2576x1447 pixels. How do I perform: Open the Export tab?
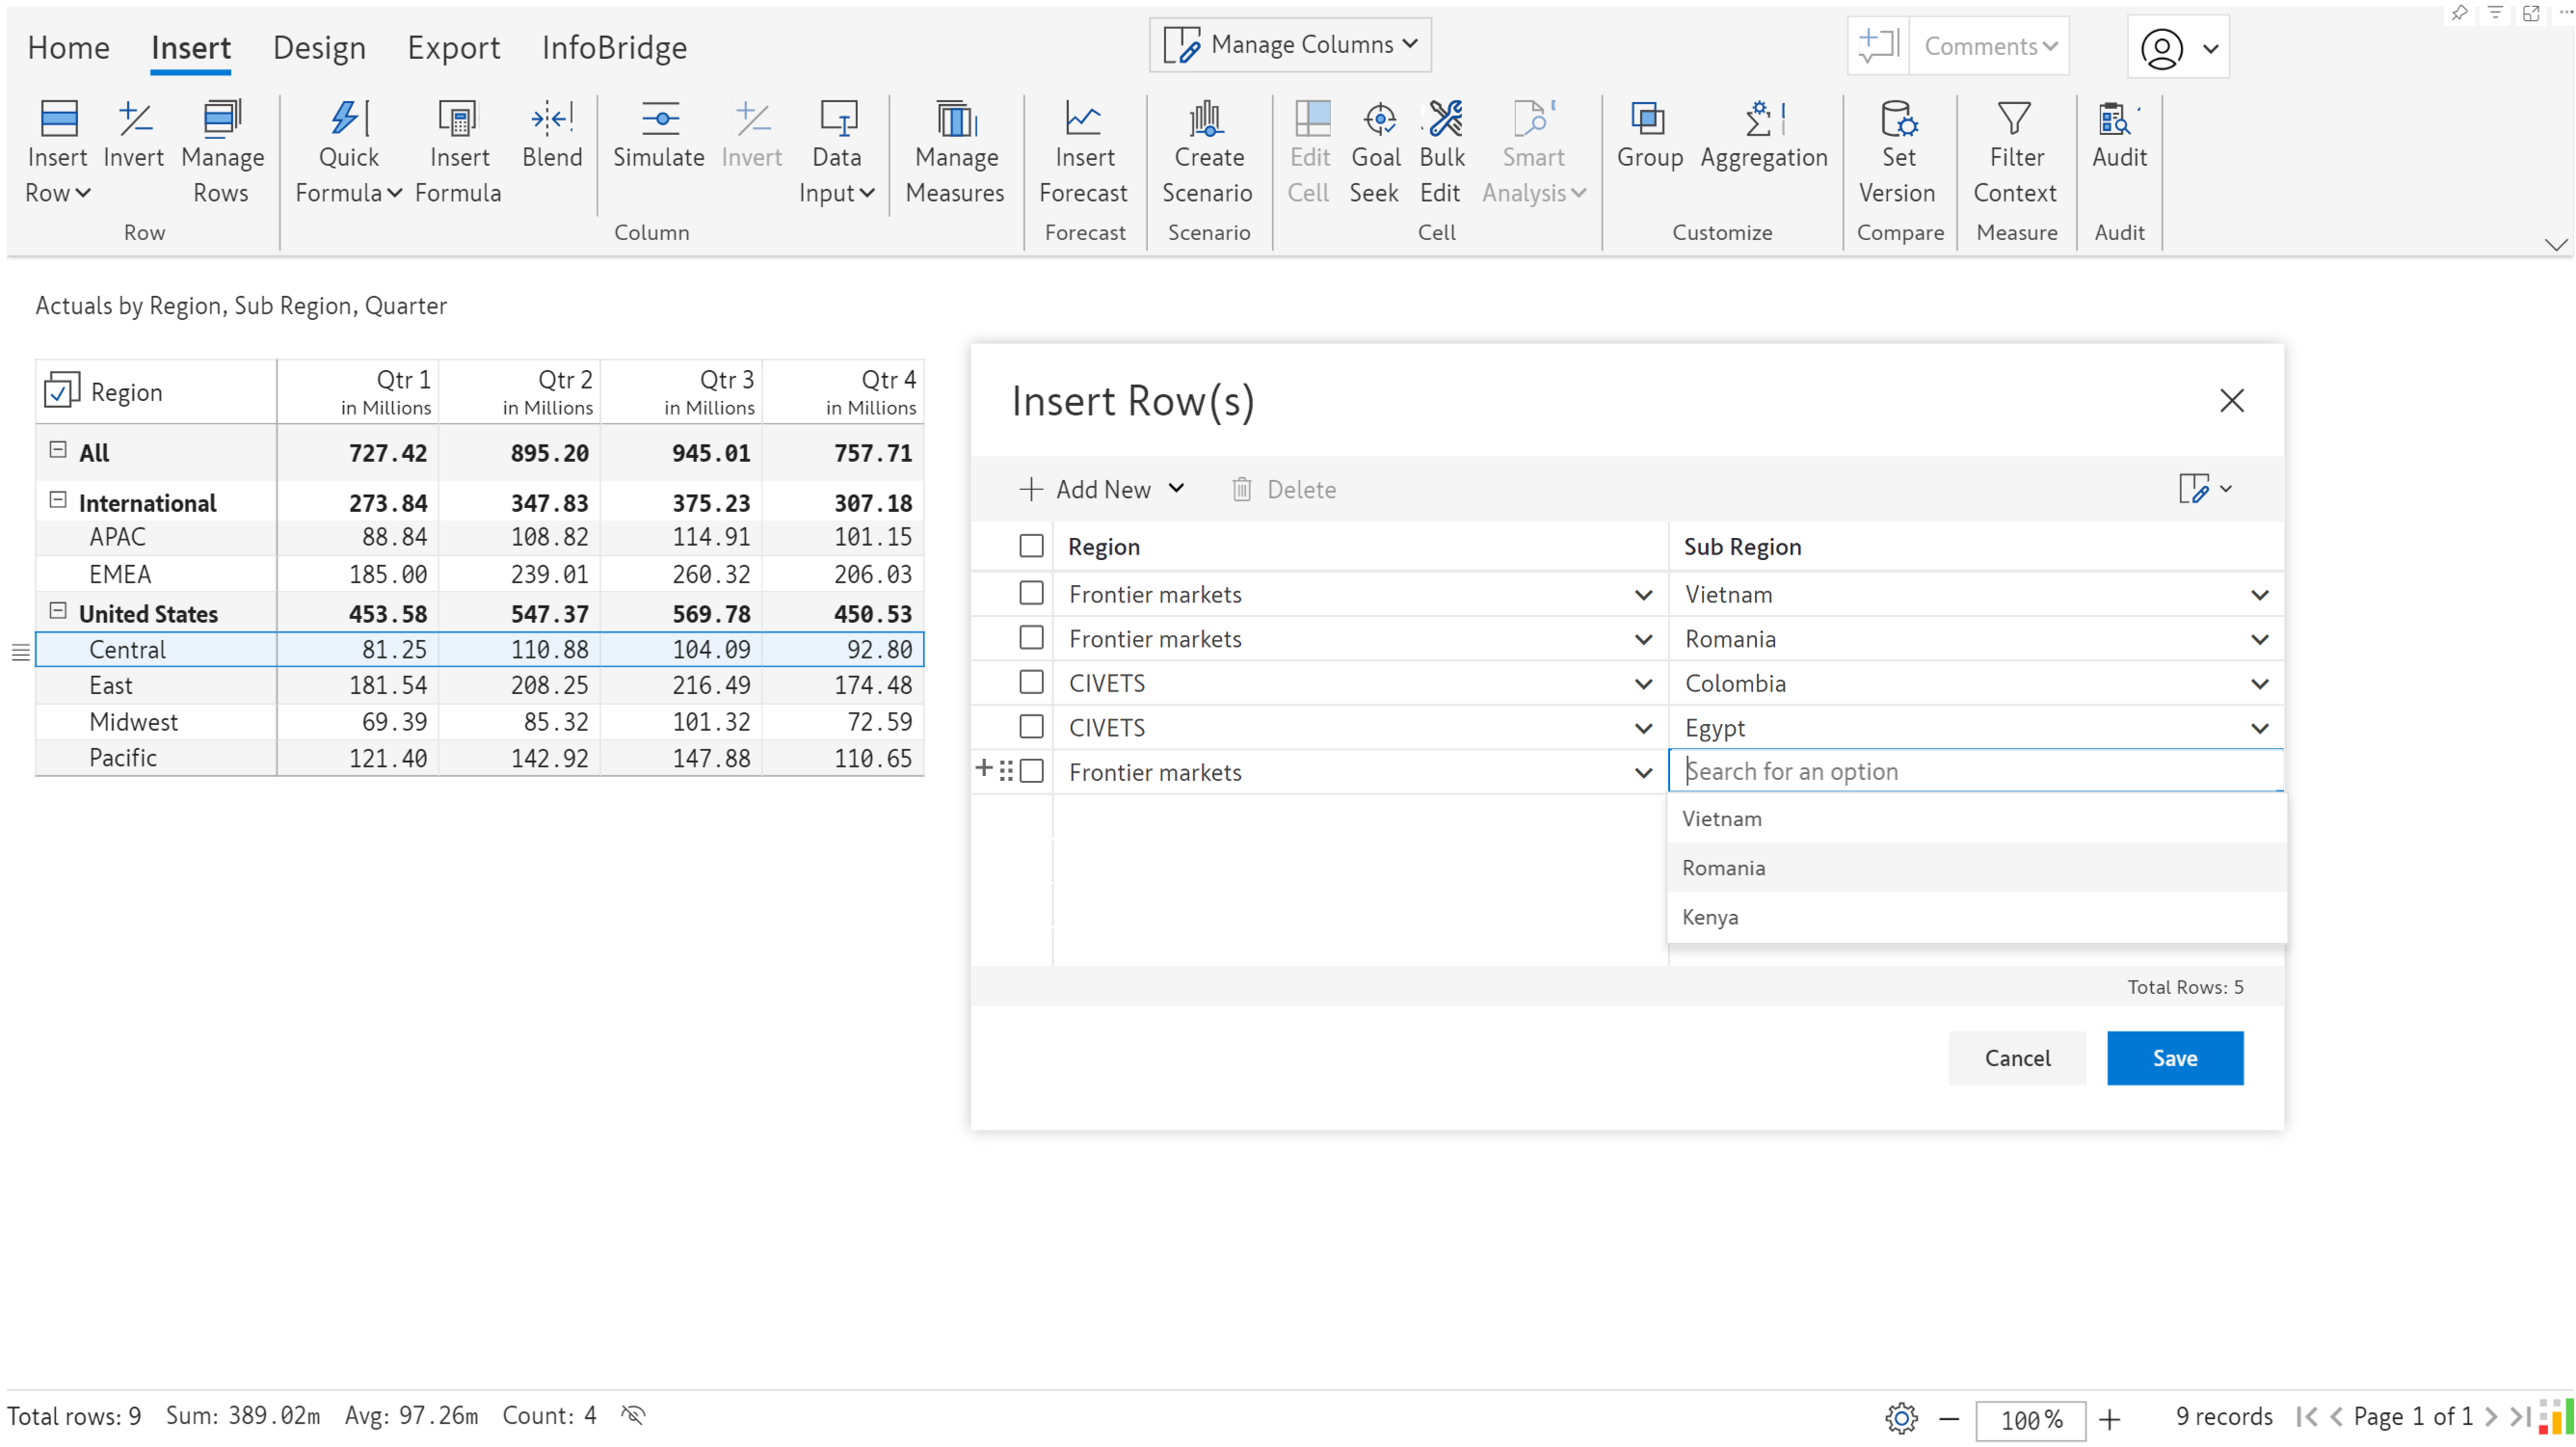click(453, 47)
